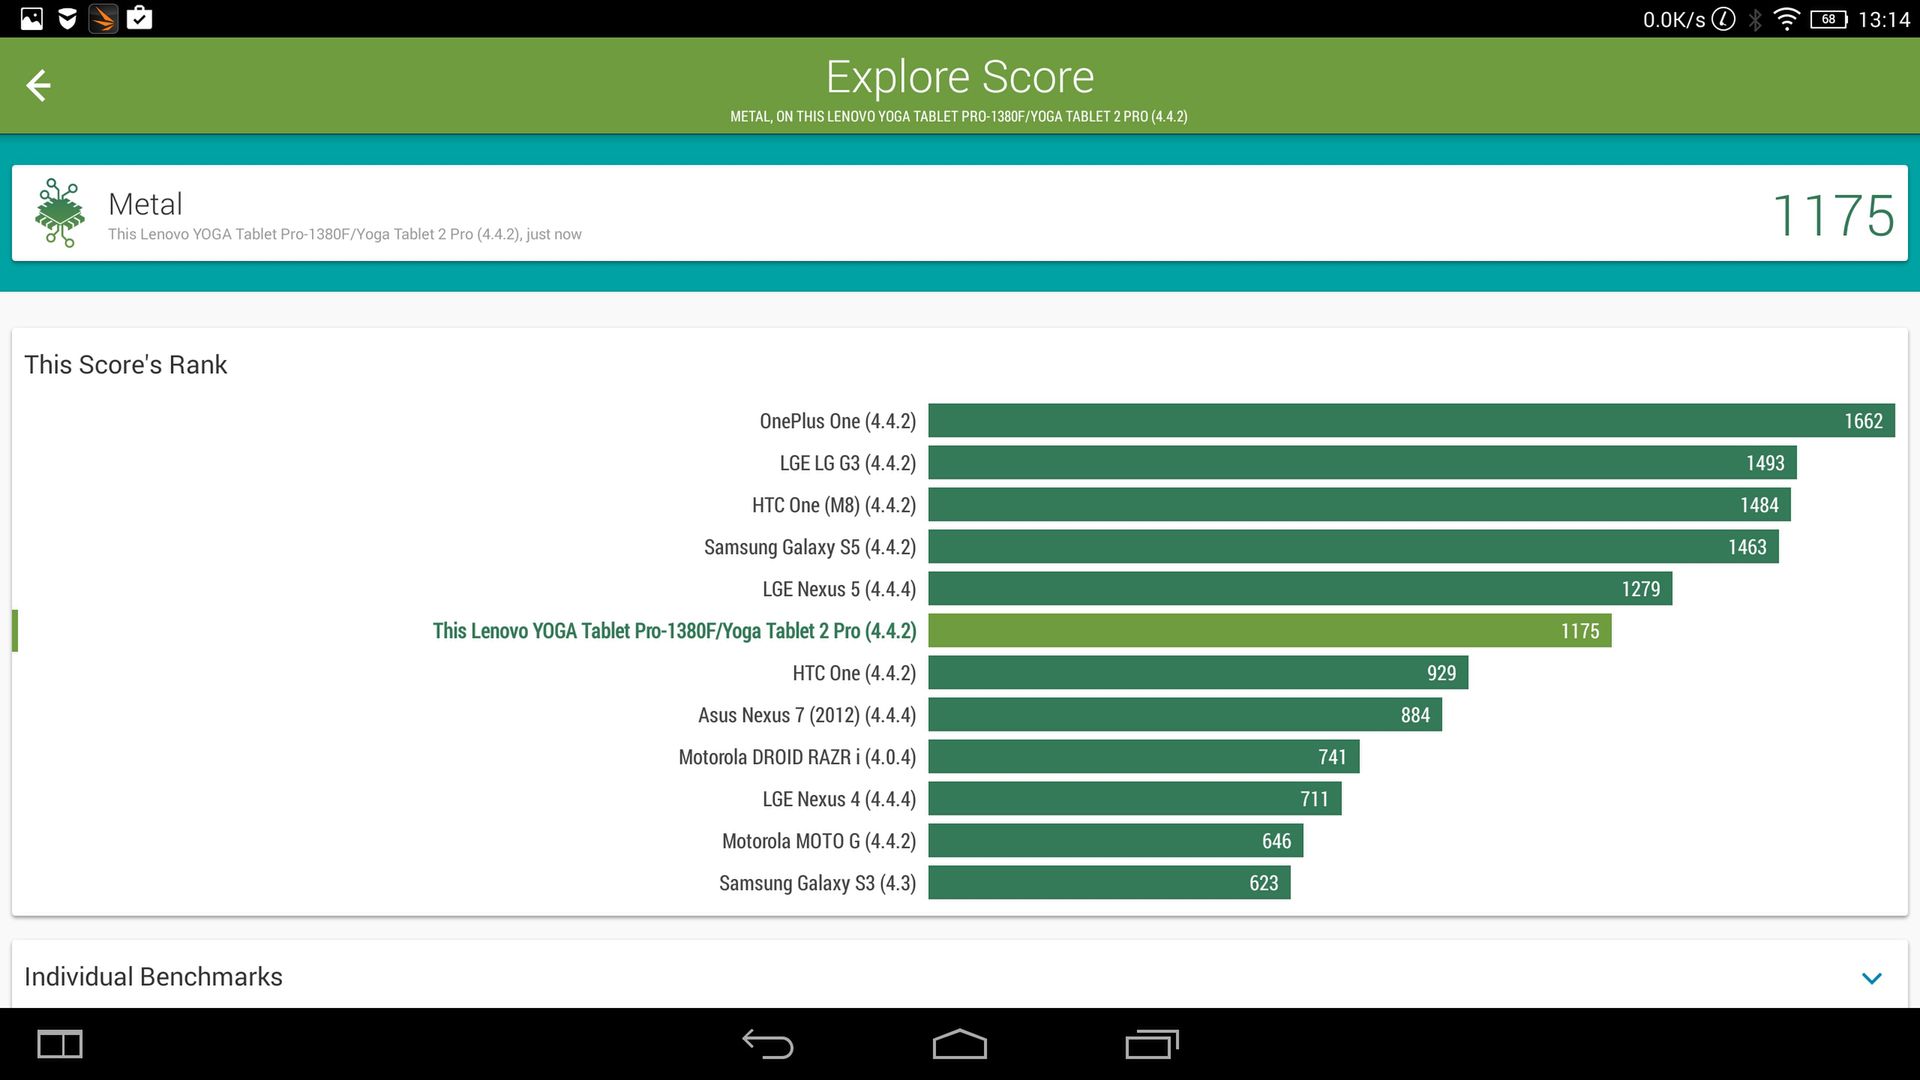Image resolution: width=1920 pixels, height=1080 pixels.
Task: Tap the Samsung Galaxy S5 (4.4.2) label
Action: point(810,547)
